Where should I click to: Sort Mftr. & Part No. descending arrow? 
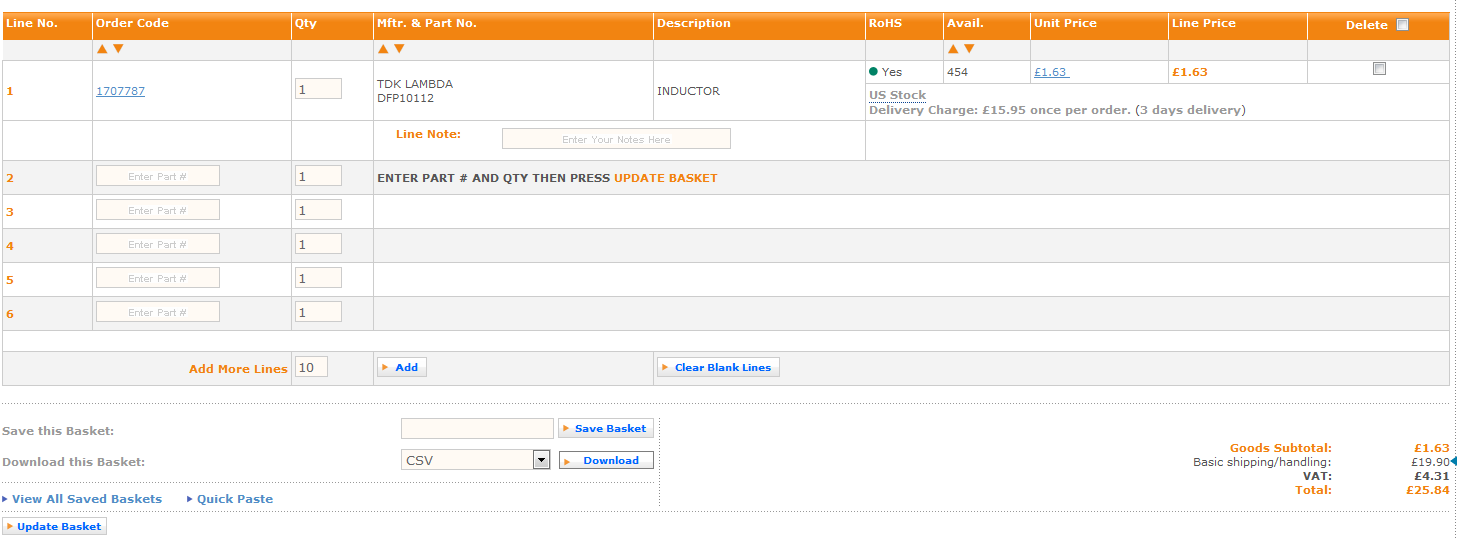[x=399, y=49]
